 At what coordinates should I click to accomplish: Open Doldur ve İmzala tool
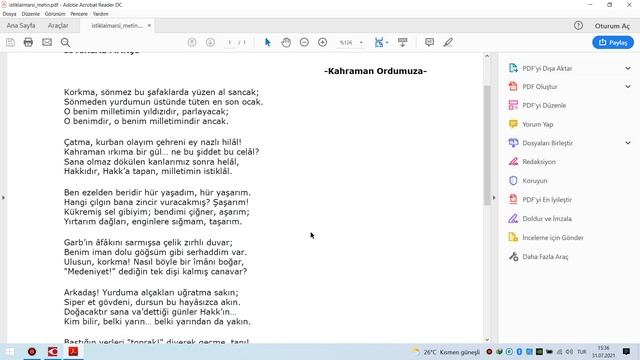(x=547, y=218)
